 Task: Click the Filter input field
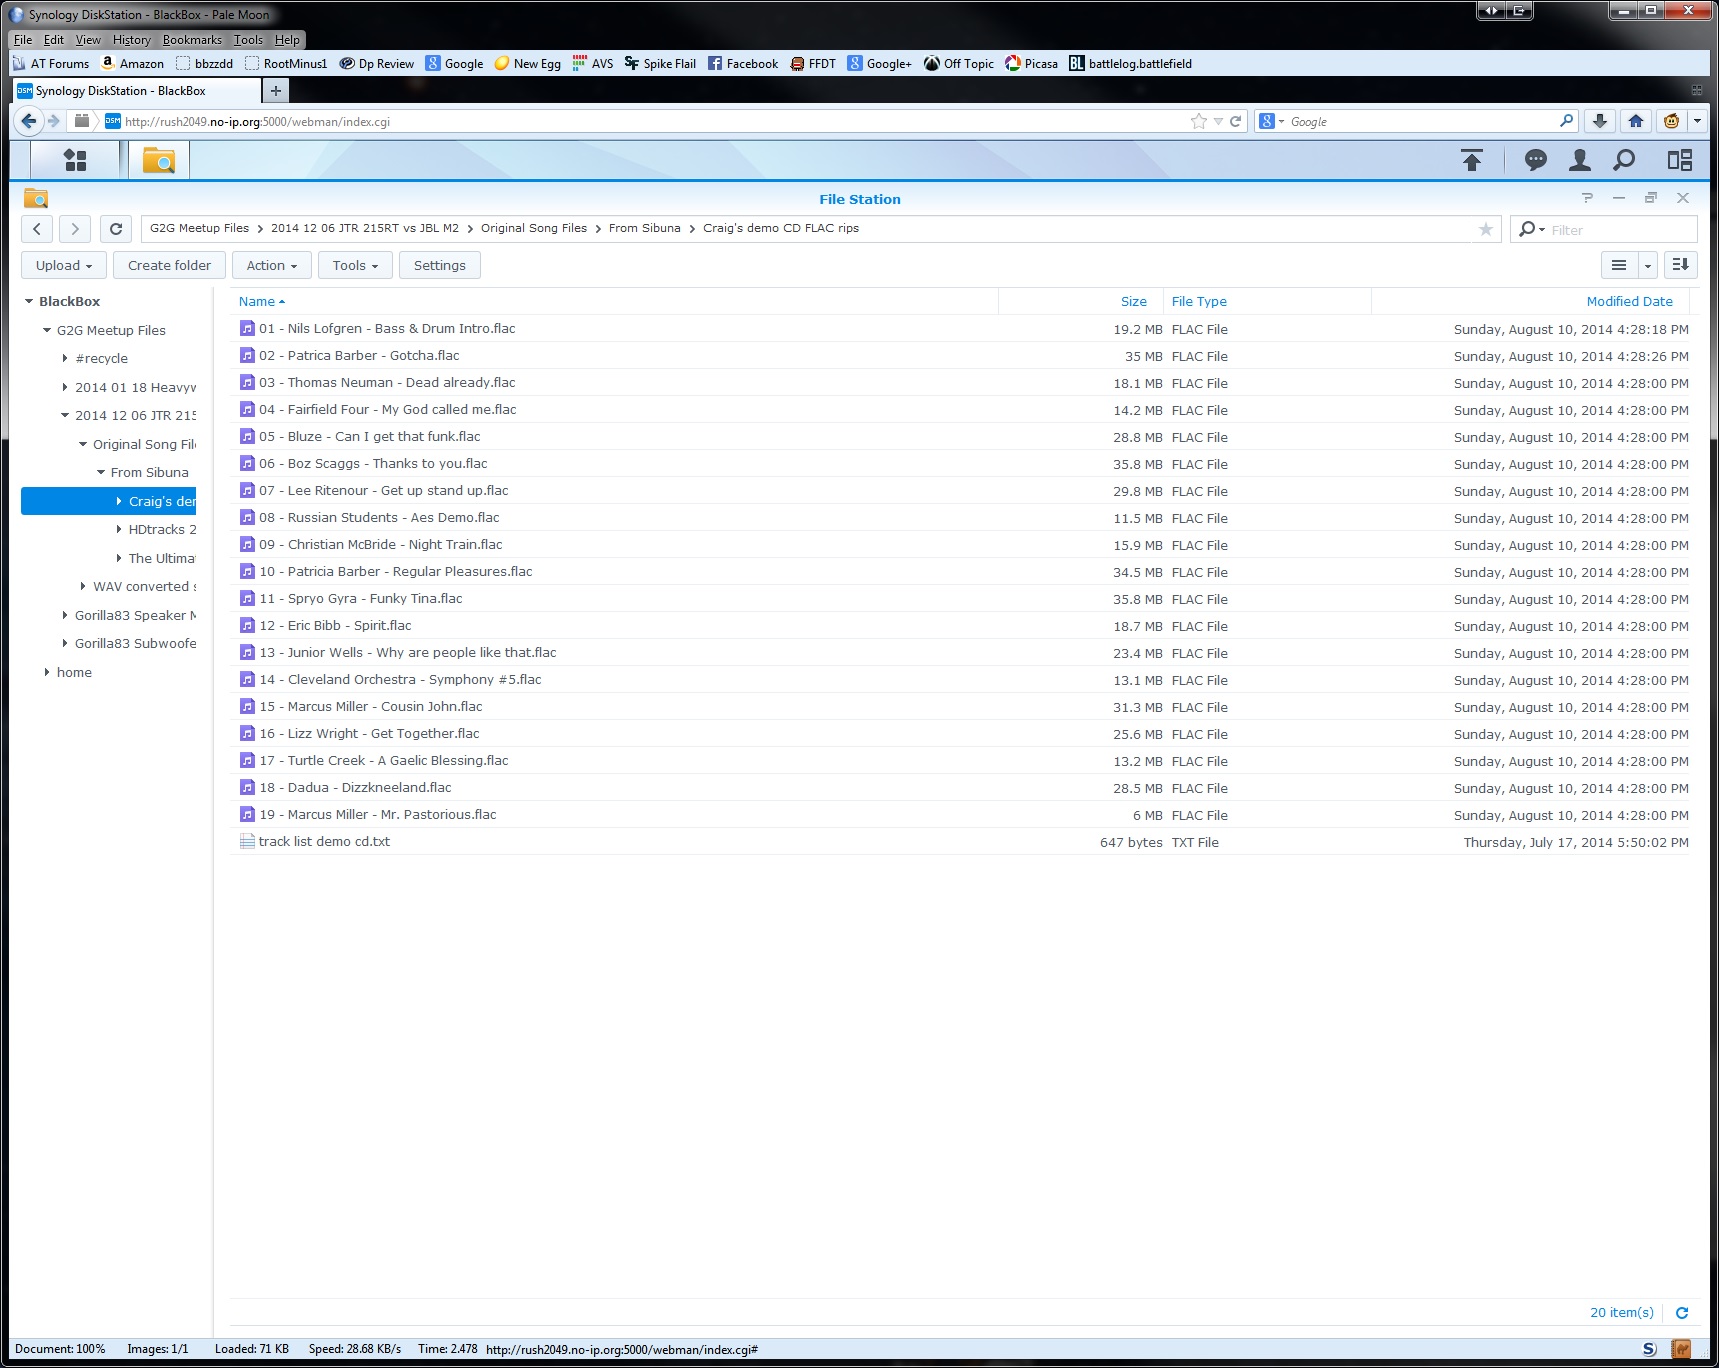coord(1620,230)
